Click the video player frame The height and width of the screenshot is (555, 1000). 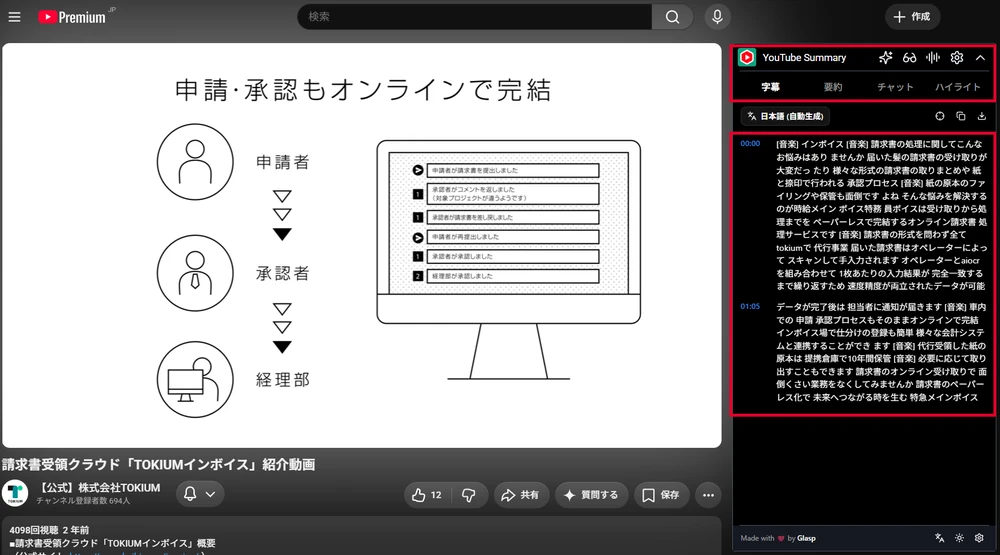[x=362, y=246]
